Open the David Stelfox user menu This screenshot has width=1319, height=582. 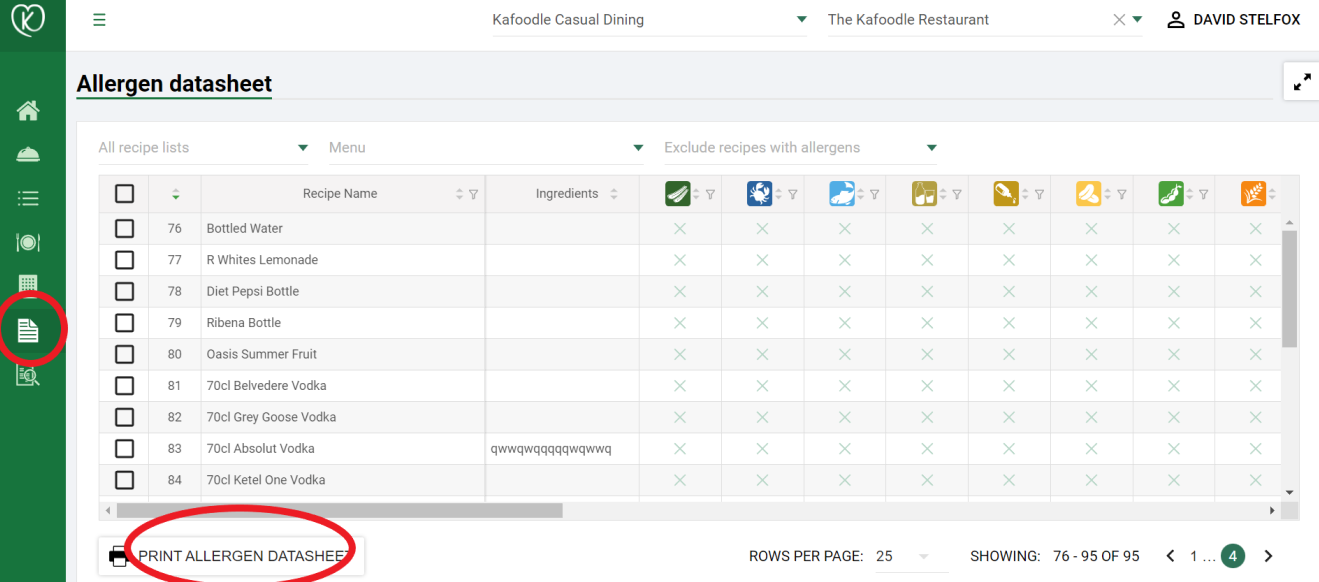point(1234,20)
